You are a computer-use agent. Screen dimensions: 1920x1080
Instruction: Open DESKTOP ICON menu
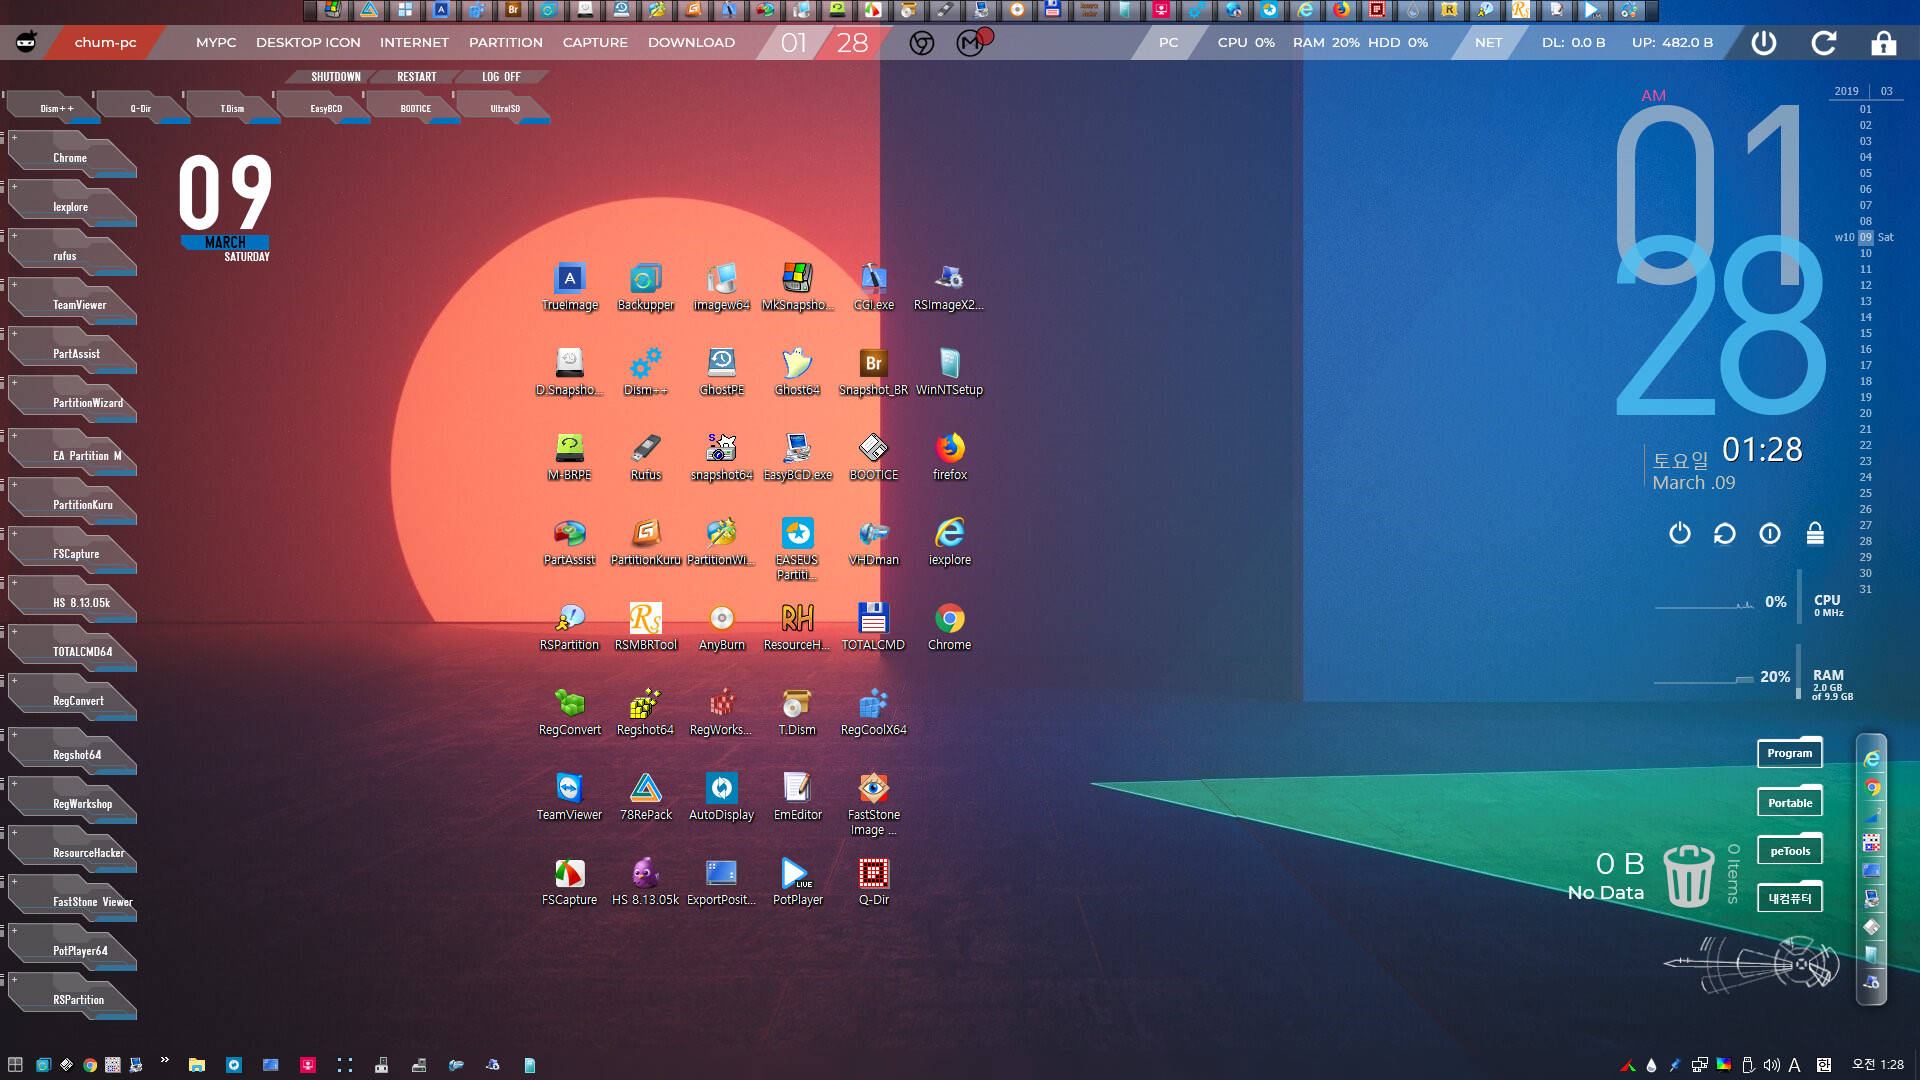pos(308,42)
